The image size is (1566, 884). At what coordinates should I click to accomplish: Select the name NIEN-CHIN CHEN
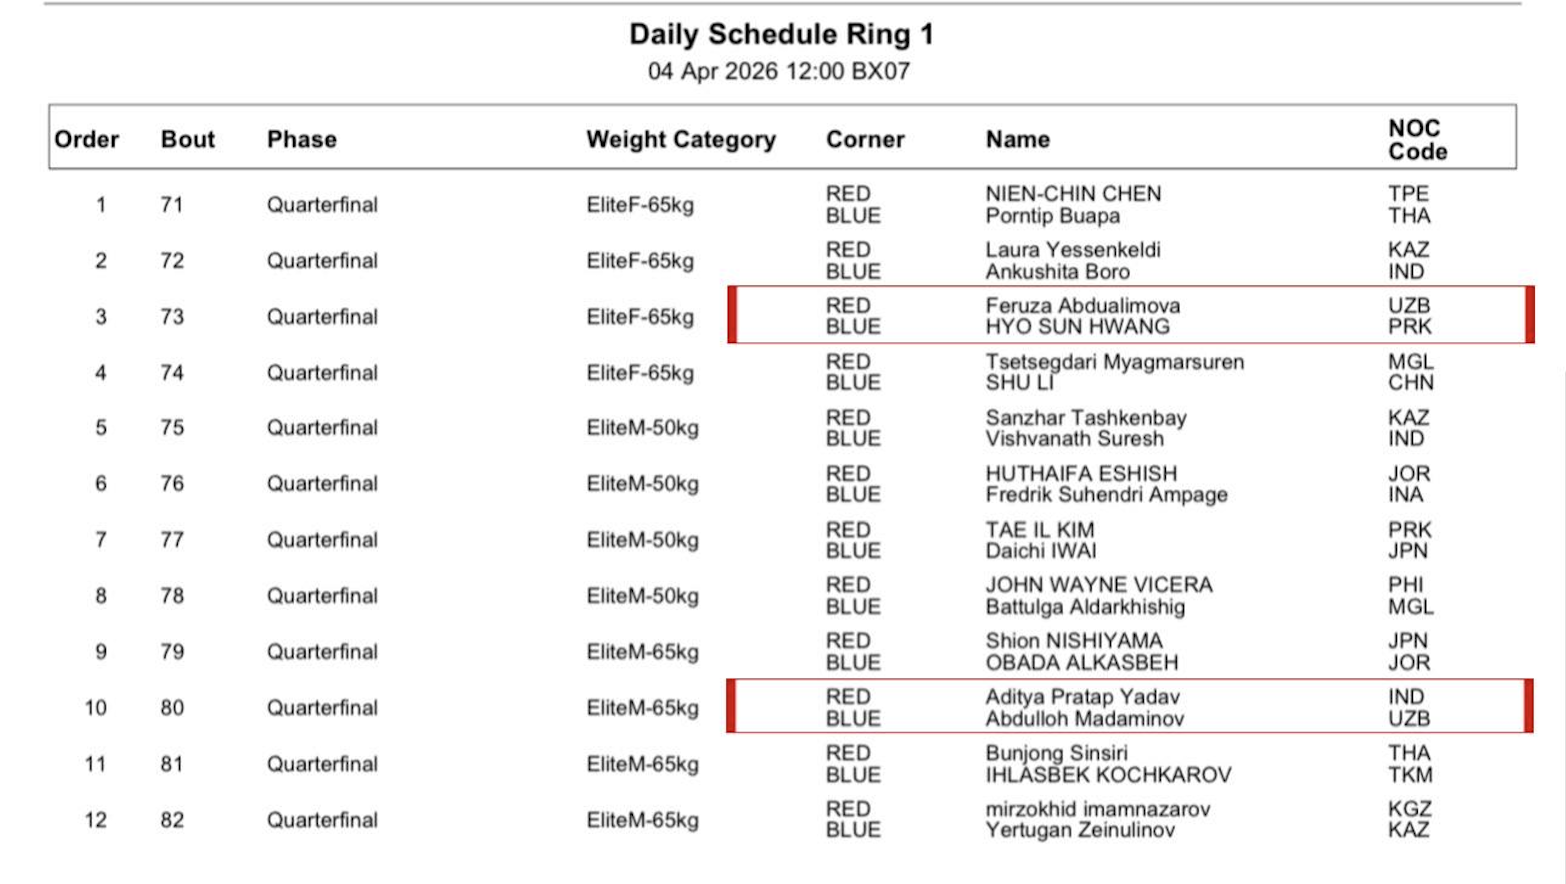click(x=1073, y=194)
